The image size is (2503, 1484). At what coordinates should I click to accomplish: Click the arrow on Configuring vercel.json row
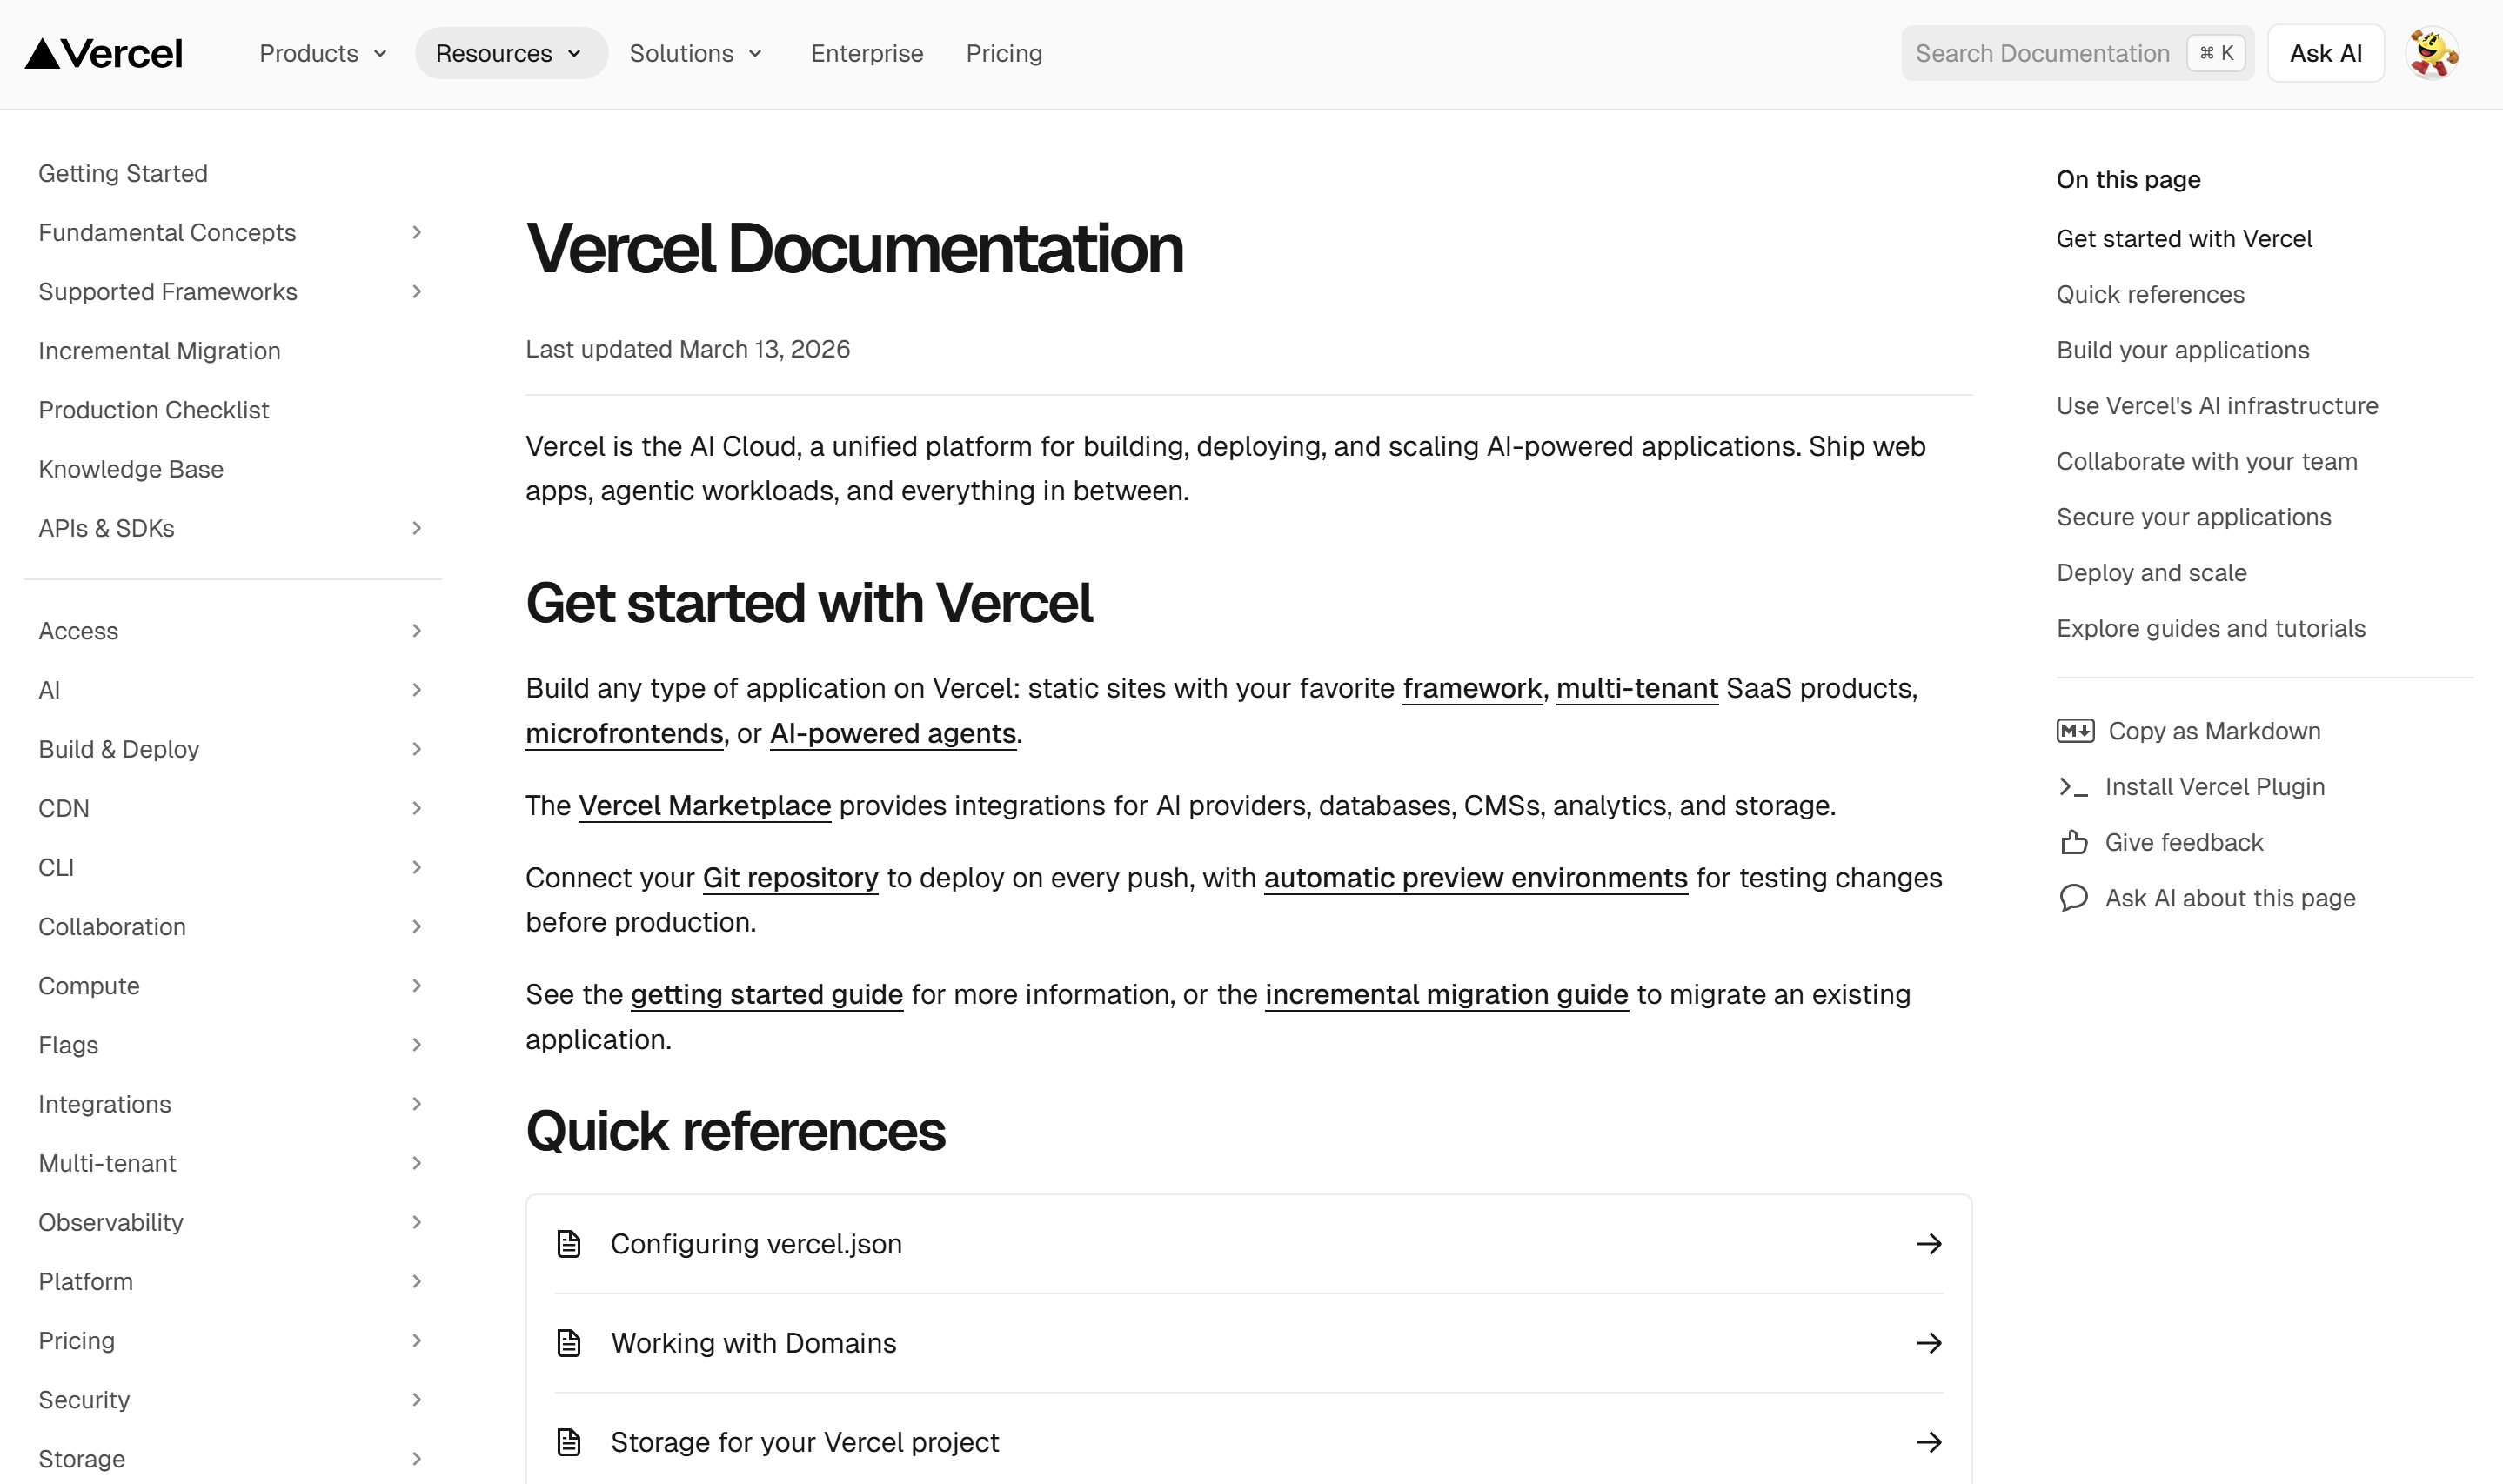pyautogui.click(x=1928, y=1244)
